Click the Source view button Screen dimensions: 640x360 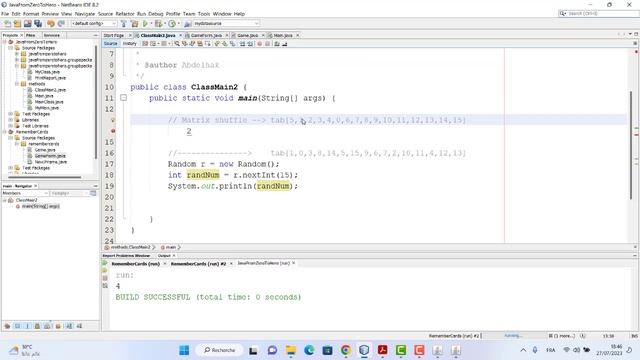(110, 44)
